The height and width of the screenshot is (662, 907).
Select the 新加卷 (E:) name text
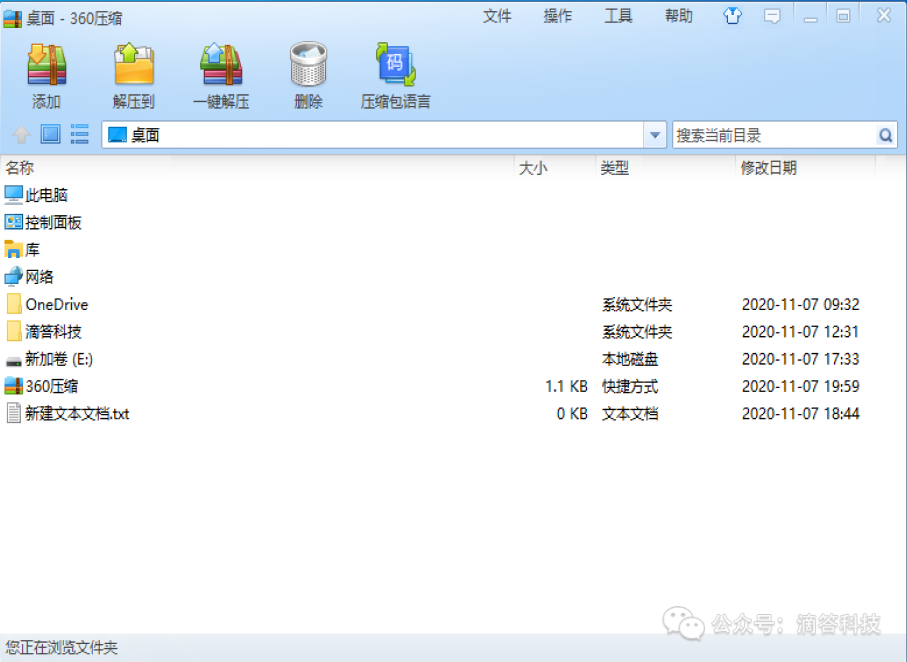click(58, 359)
